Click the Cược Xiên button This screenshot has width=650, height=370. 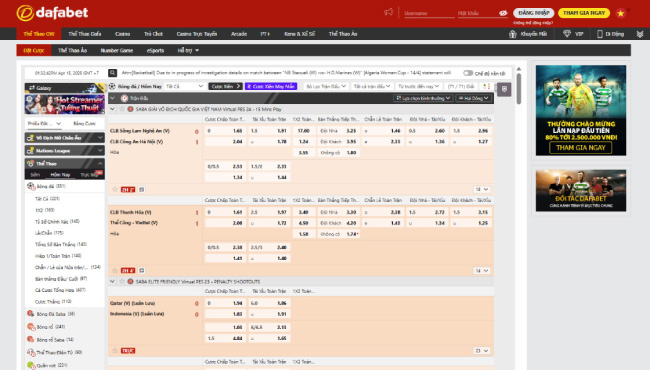225,86
